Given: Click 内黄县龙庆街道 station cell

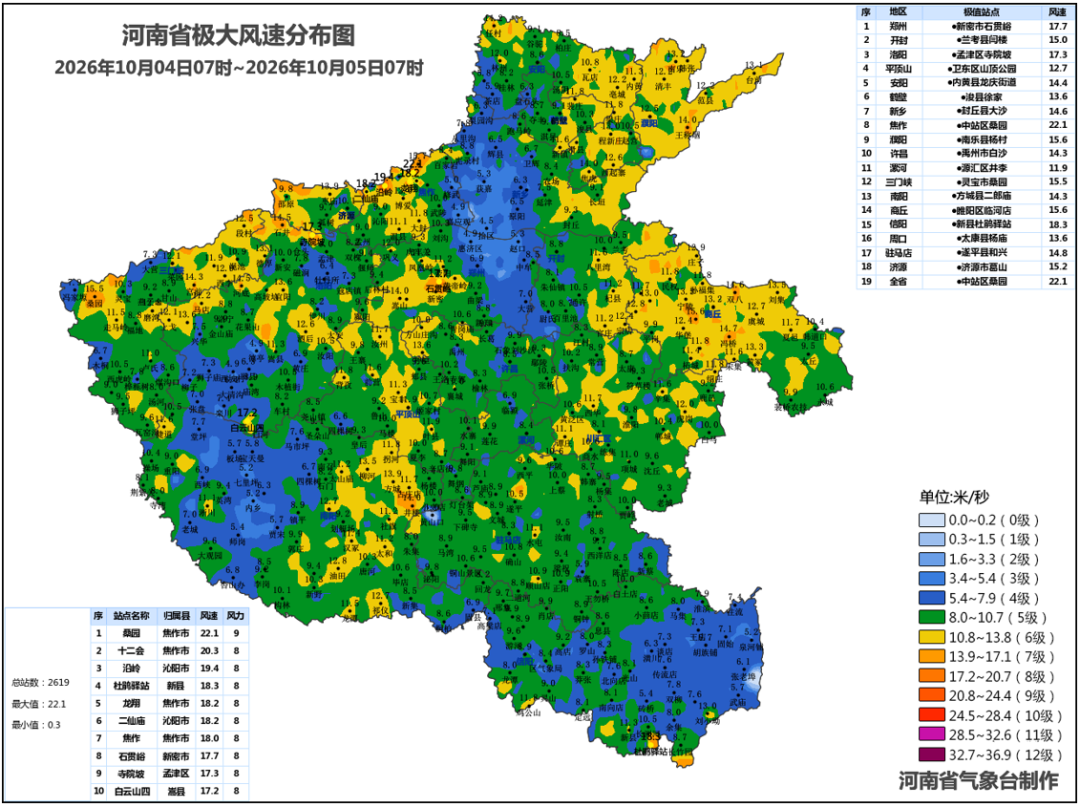Looking at the screenshot, I should click(981, 83).
